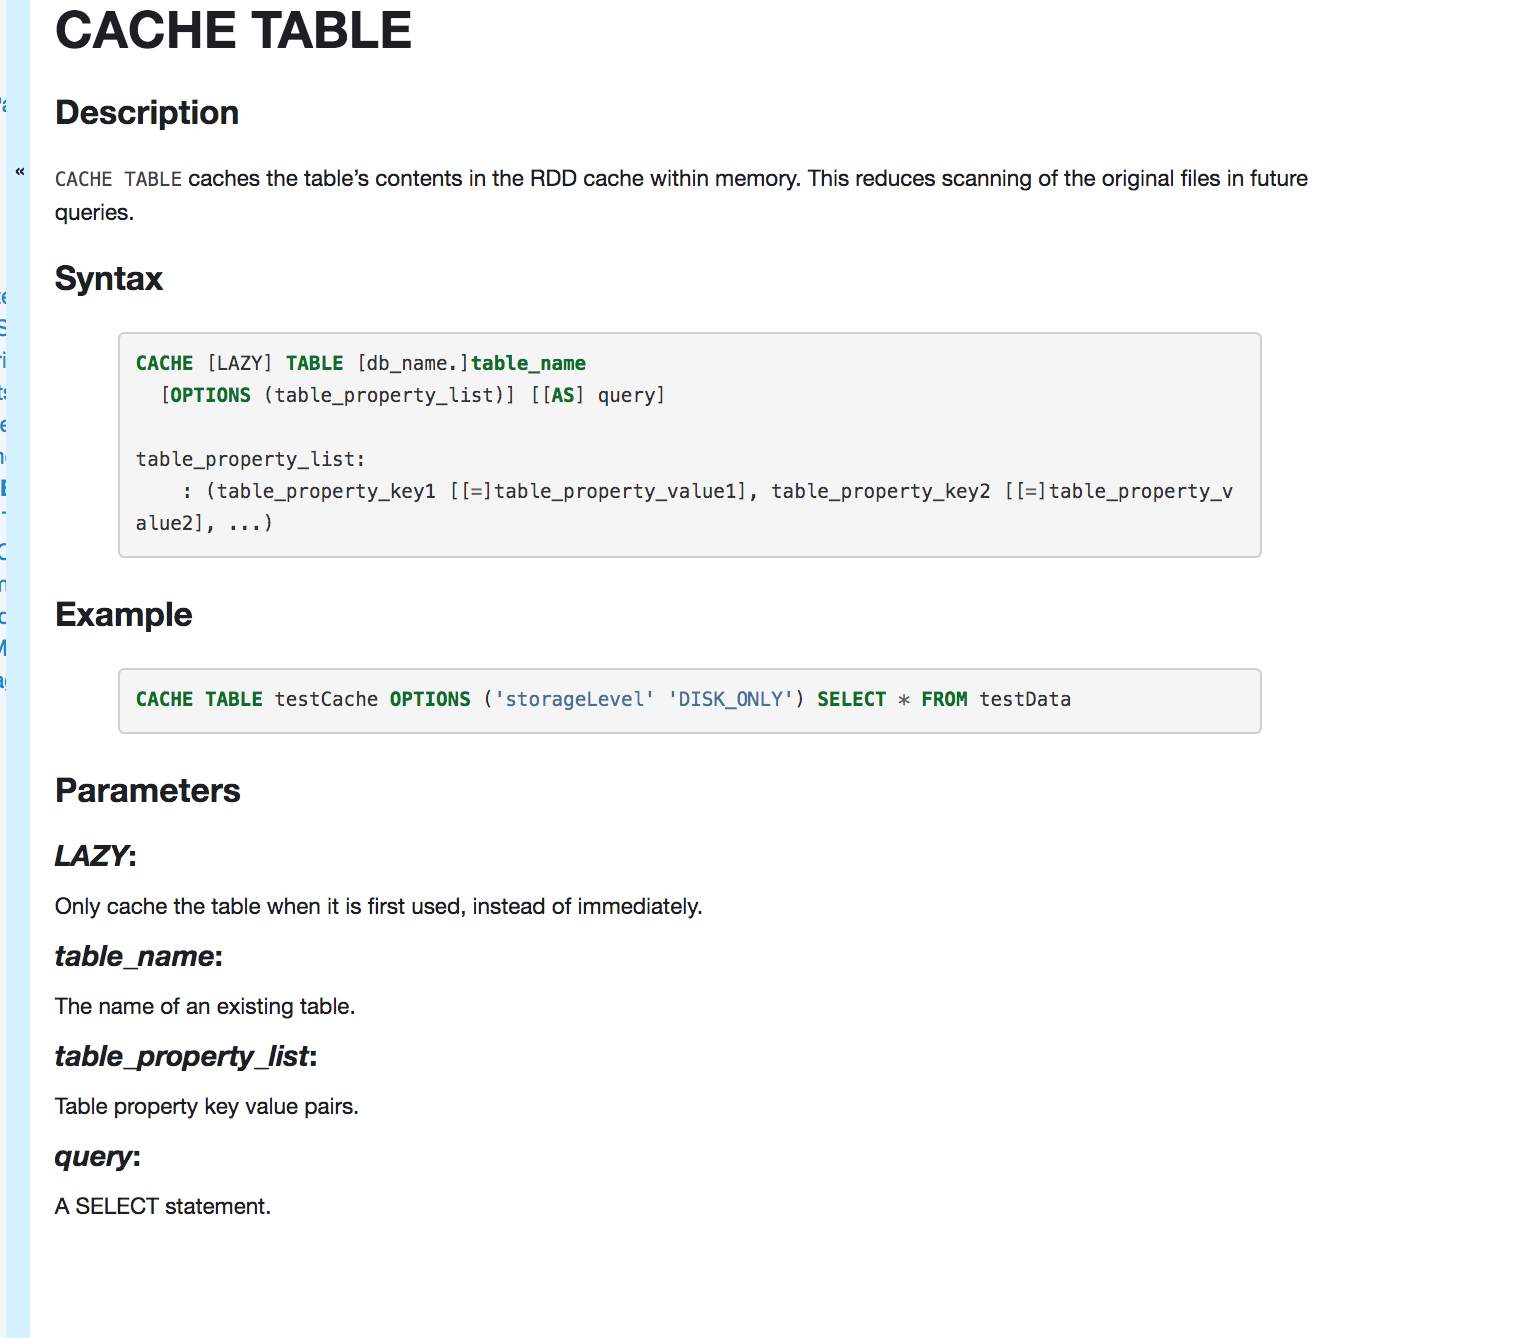Click 'Only cache the table when it is first used' sentence
This screenshot has width=1518, height=1338.
click(379, 906)
